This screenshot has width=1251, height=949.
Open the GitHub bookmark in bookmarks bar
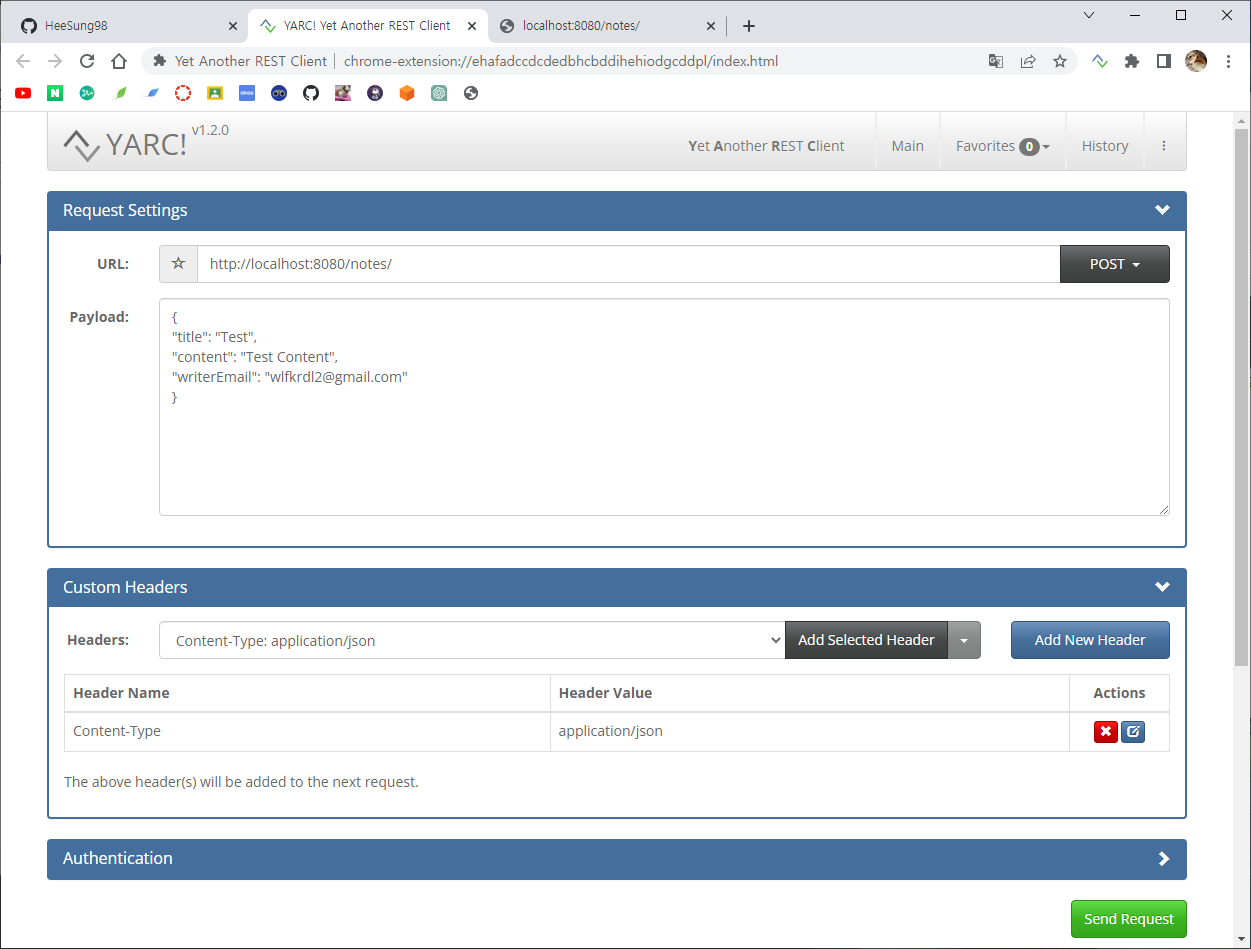pos(311,93)
